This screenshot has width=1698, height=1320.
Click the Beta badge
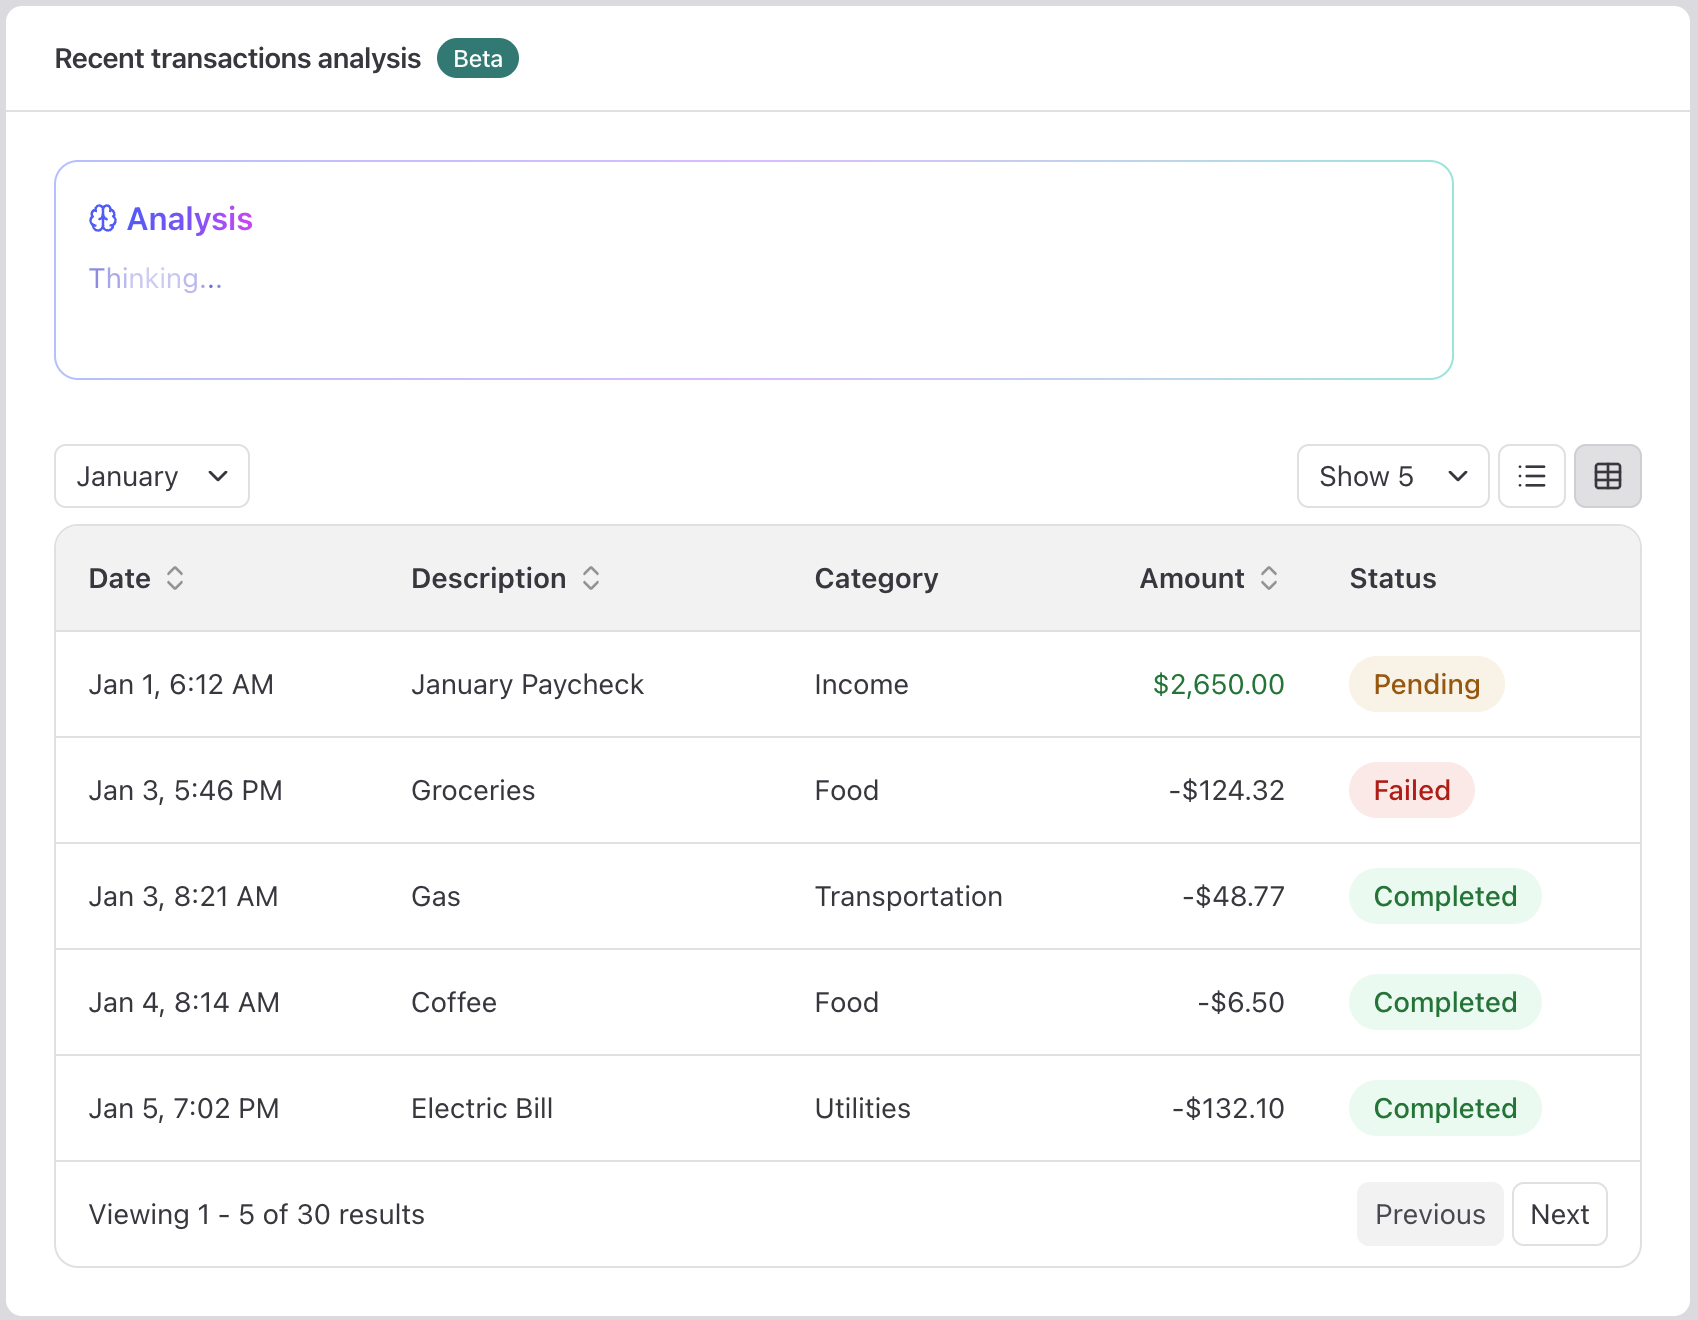[477, 58]
